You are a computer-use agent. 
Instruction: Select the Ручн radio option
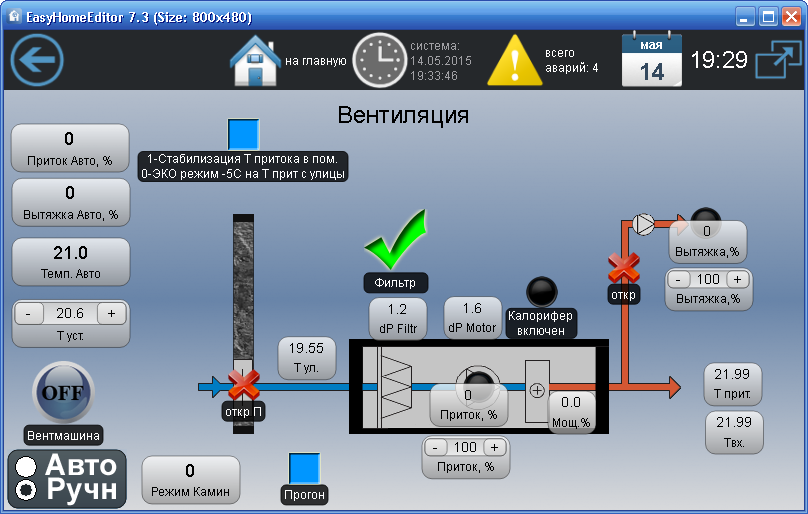[27, 490]
